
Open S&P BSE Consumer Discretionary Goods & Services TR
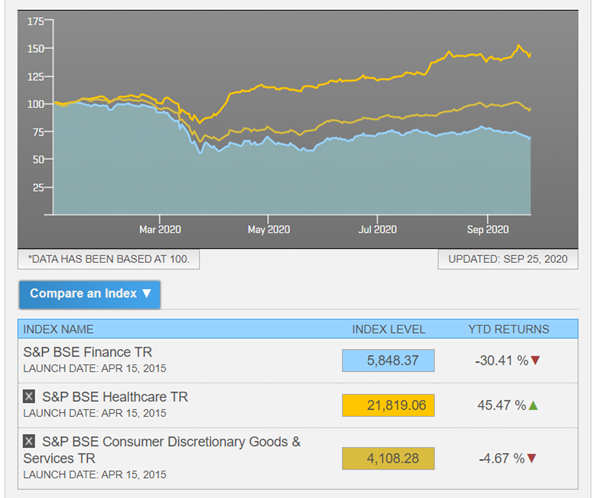(162, 450)
